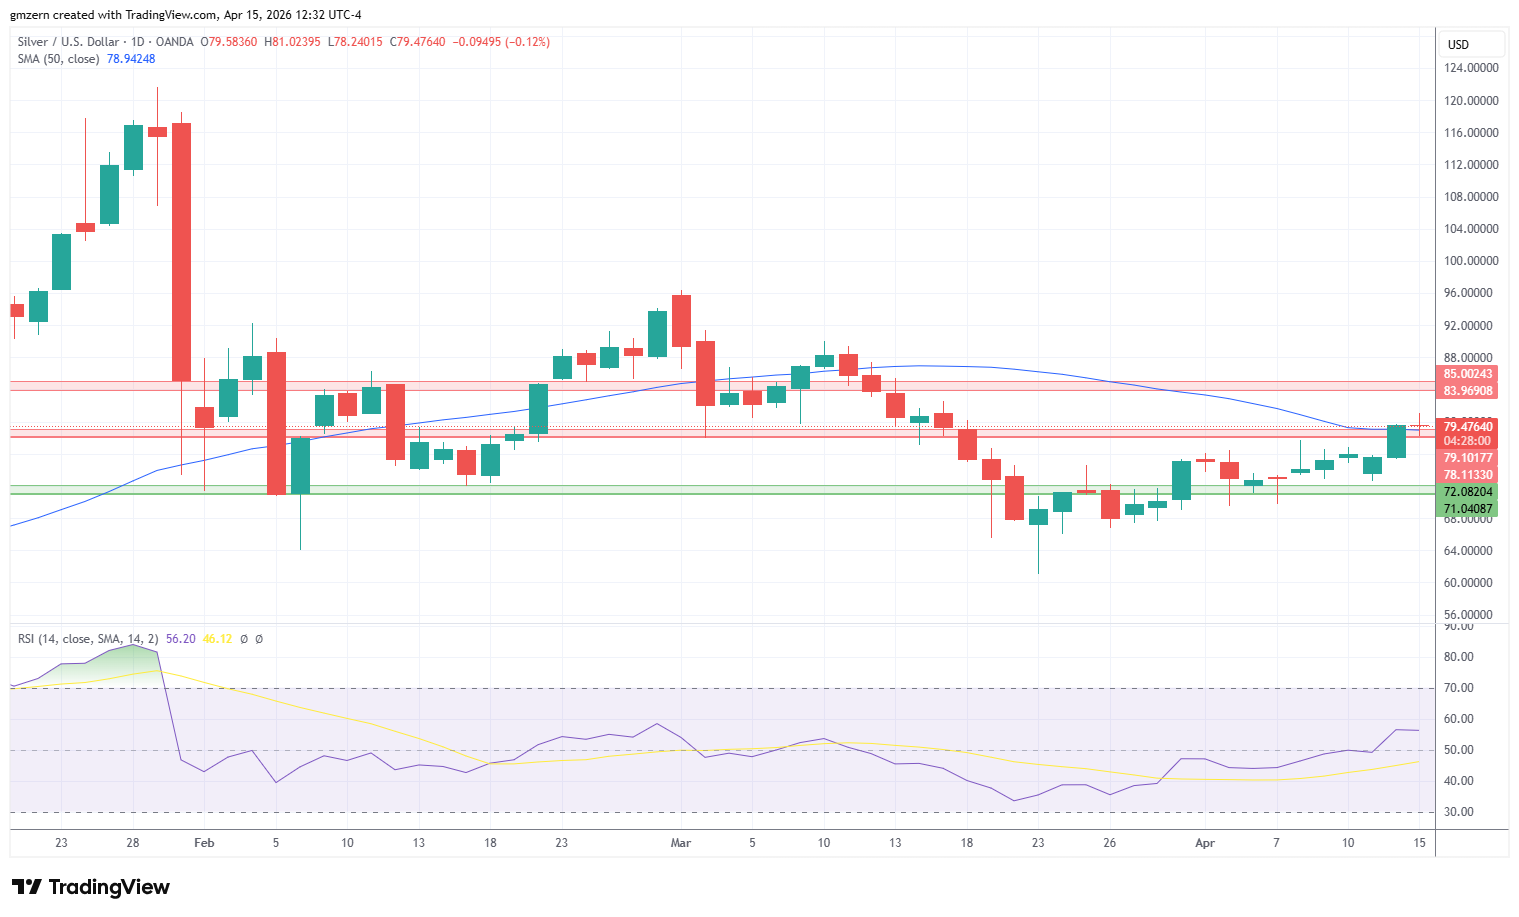Click the open price value O79.58360
Screen dimensions: 1519x917
click(229, 42)
